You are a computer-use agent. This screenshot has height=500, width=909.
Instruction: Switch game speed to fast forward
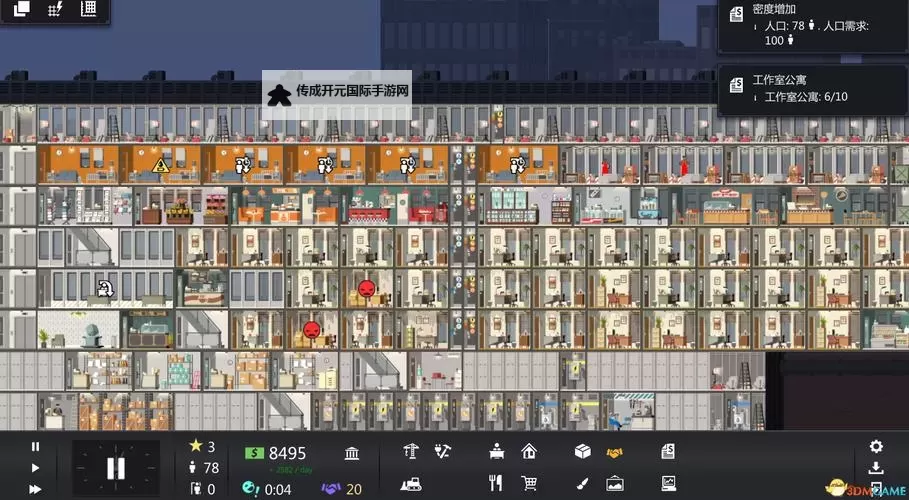[35, 489]
